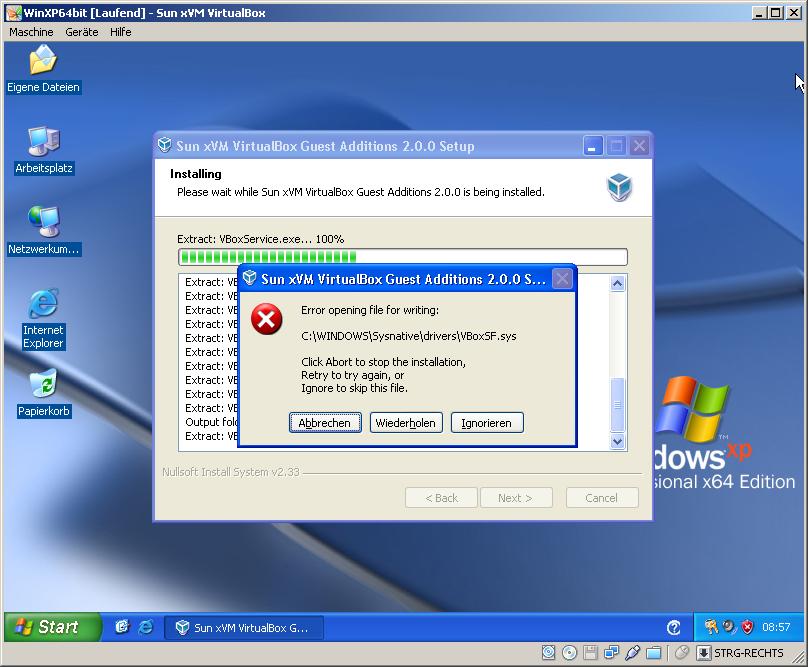Viewport: 808px width, 667px height.
Task: Click the taskbar clock showing 08:57
Action: click(x=776, y=627)
